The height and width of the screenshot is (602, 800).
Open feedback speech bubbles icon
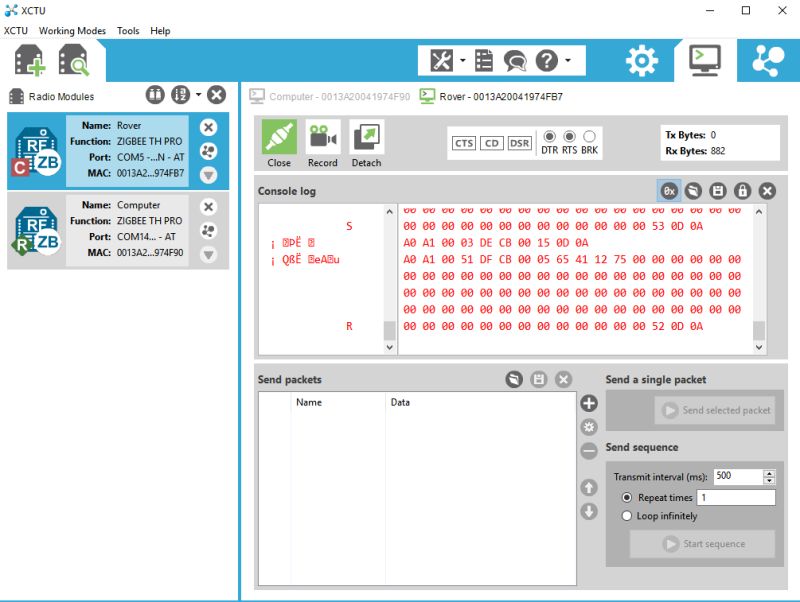pos(515,61)
